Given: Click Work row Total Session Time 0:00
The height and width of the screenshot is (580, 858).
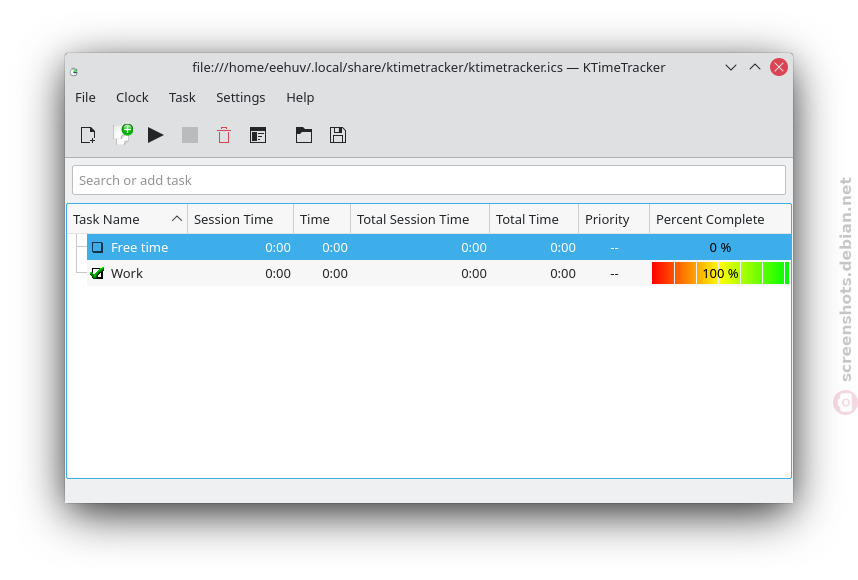Looking at the screenshot, I should [x=473, y=274].
